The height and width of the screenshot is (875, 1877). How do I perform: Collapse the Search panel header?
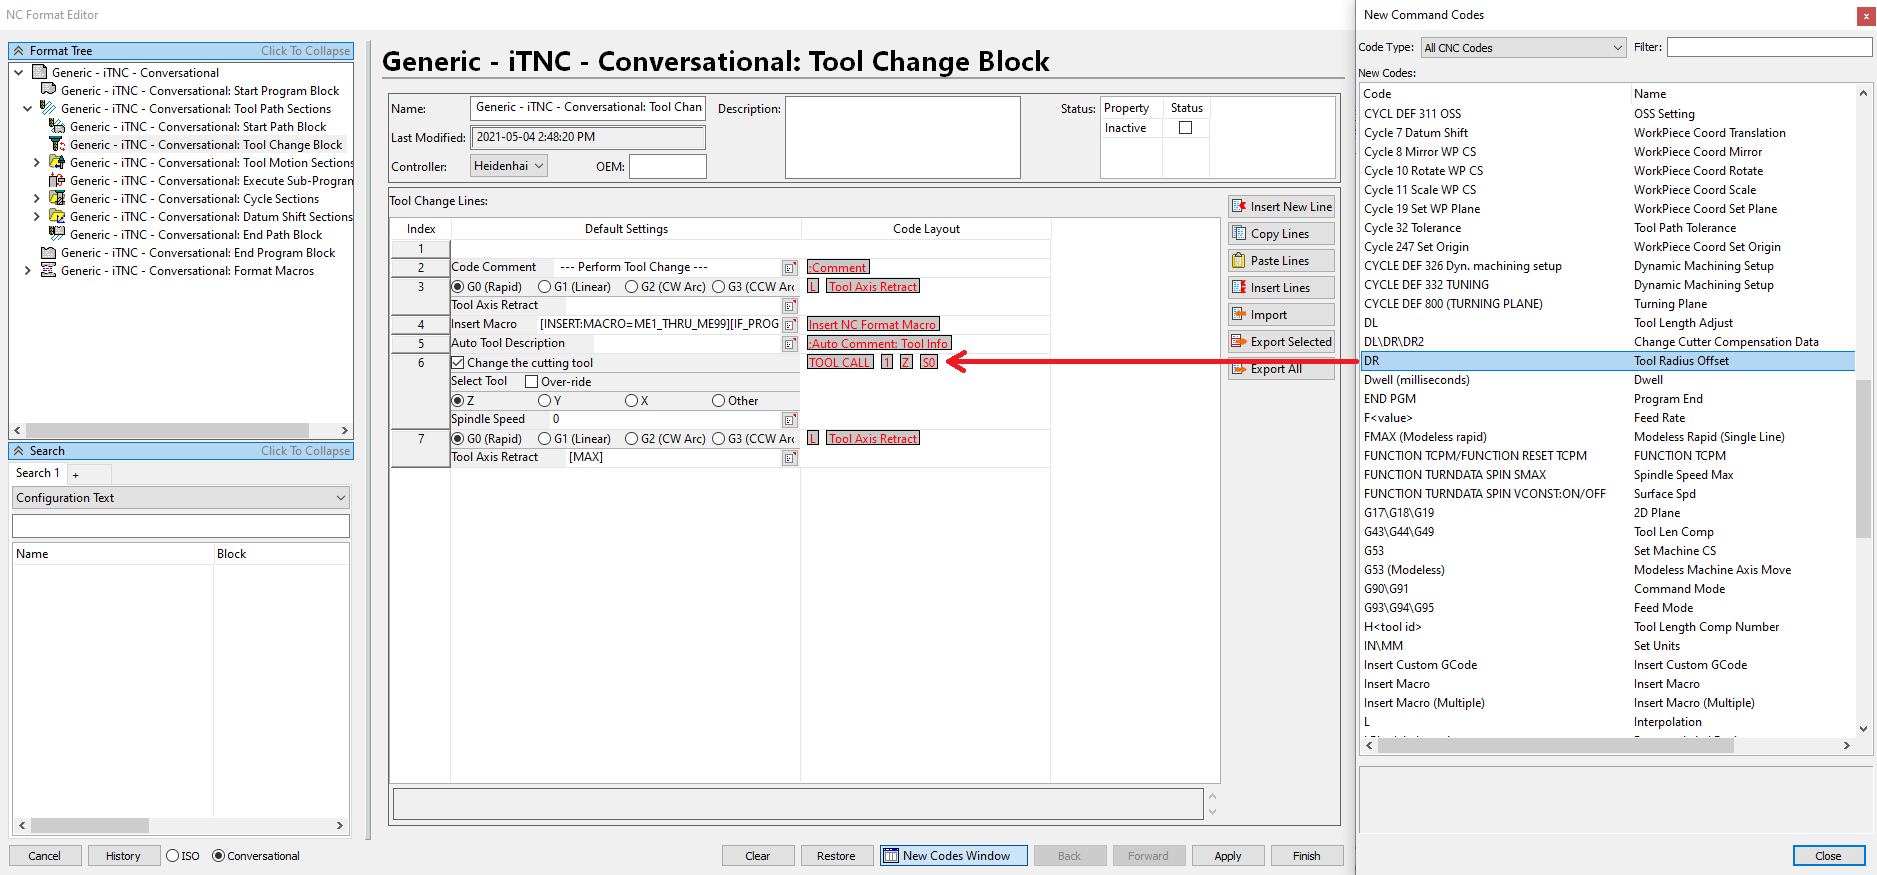181,451
